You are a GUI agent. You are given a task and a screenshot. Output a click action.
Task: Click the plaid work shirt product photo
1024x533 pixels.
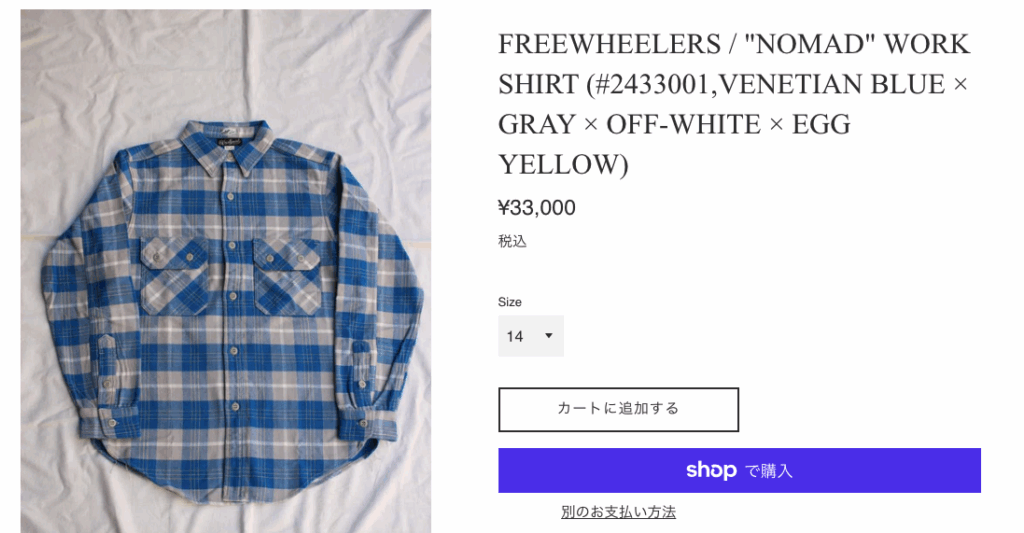click(225, 271)
